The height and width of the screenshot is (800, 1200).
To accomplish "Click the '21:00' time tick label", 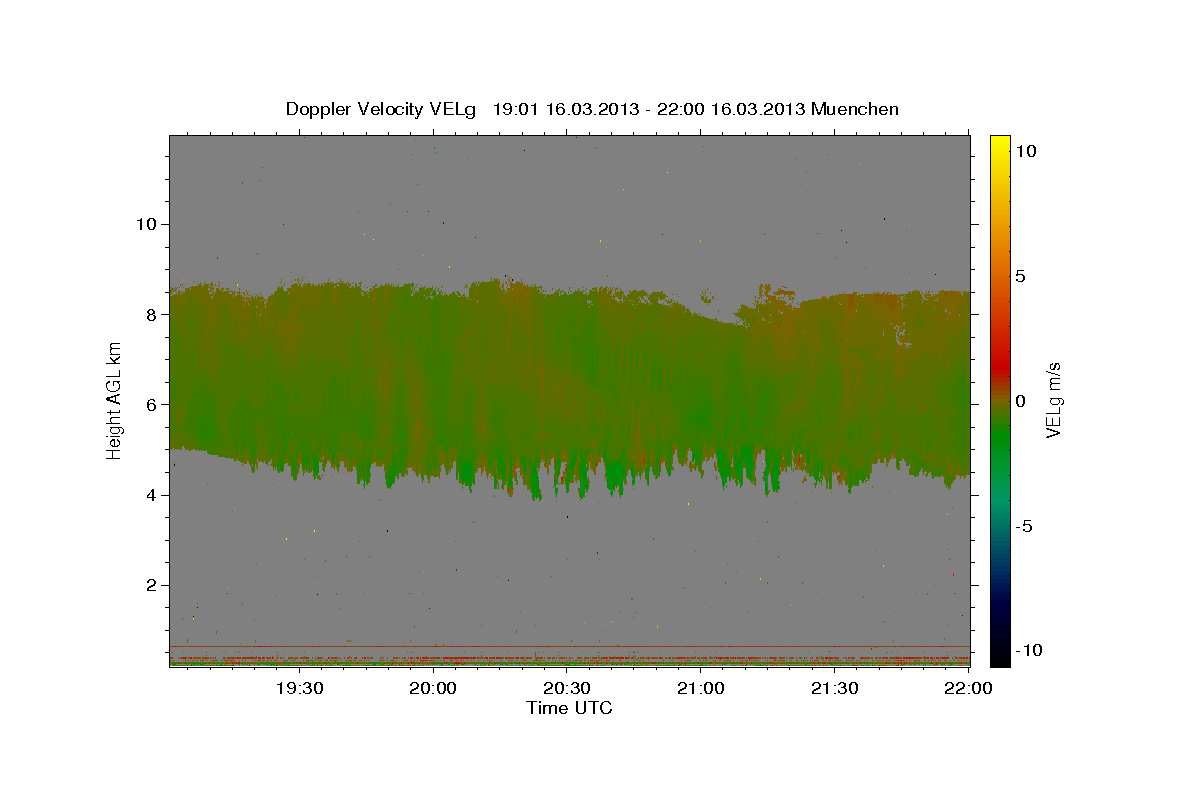I will (x=701, y=688).
